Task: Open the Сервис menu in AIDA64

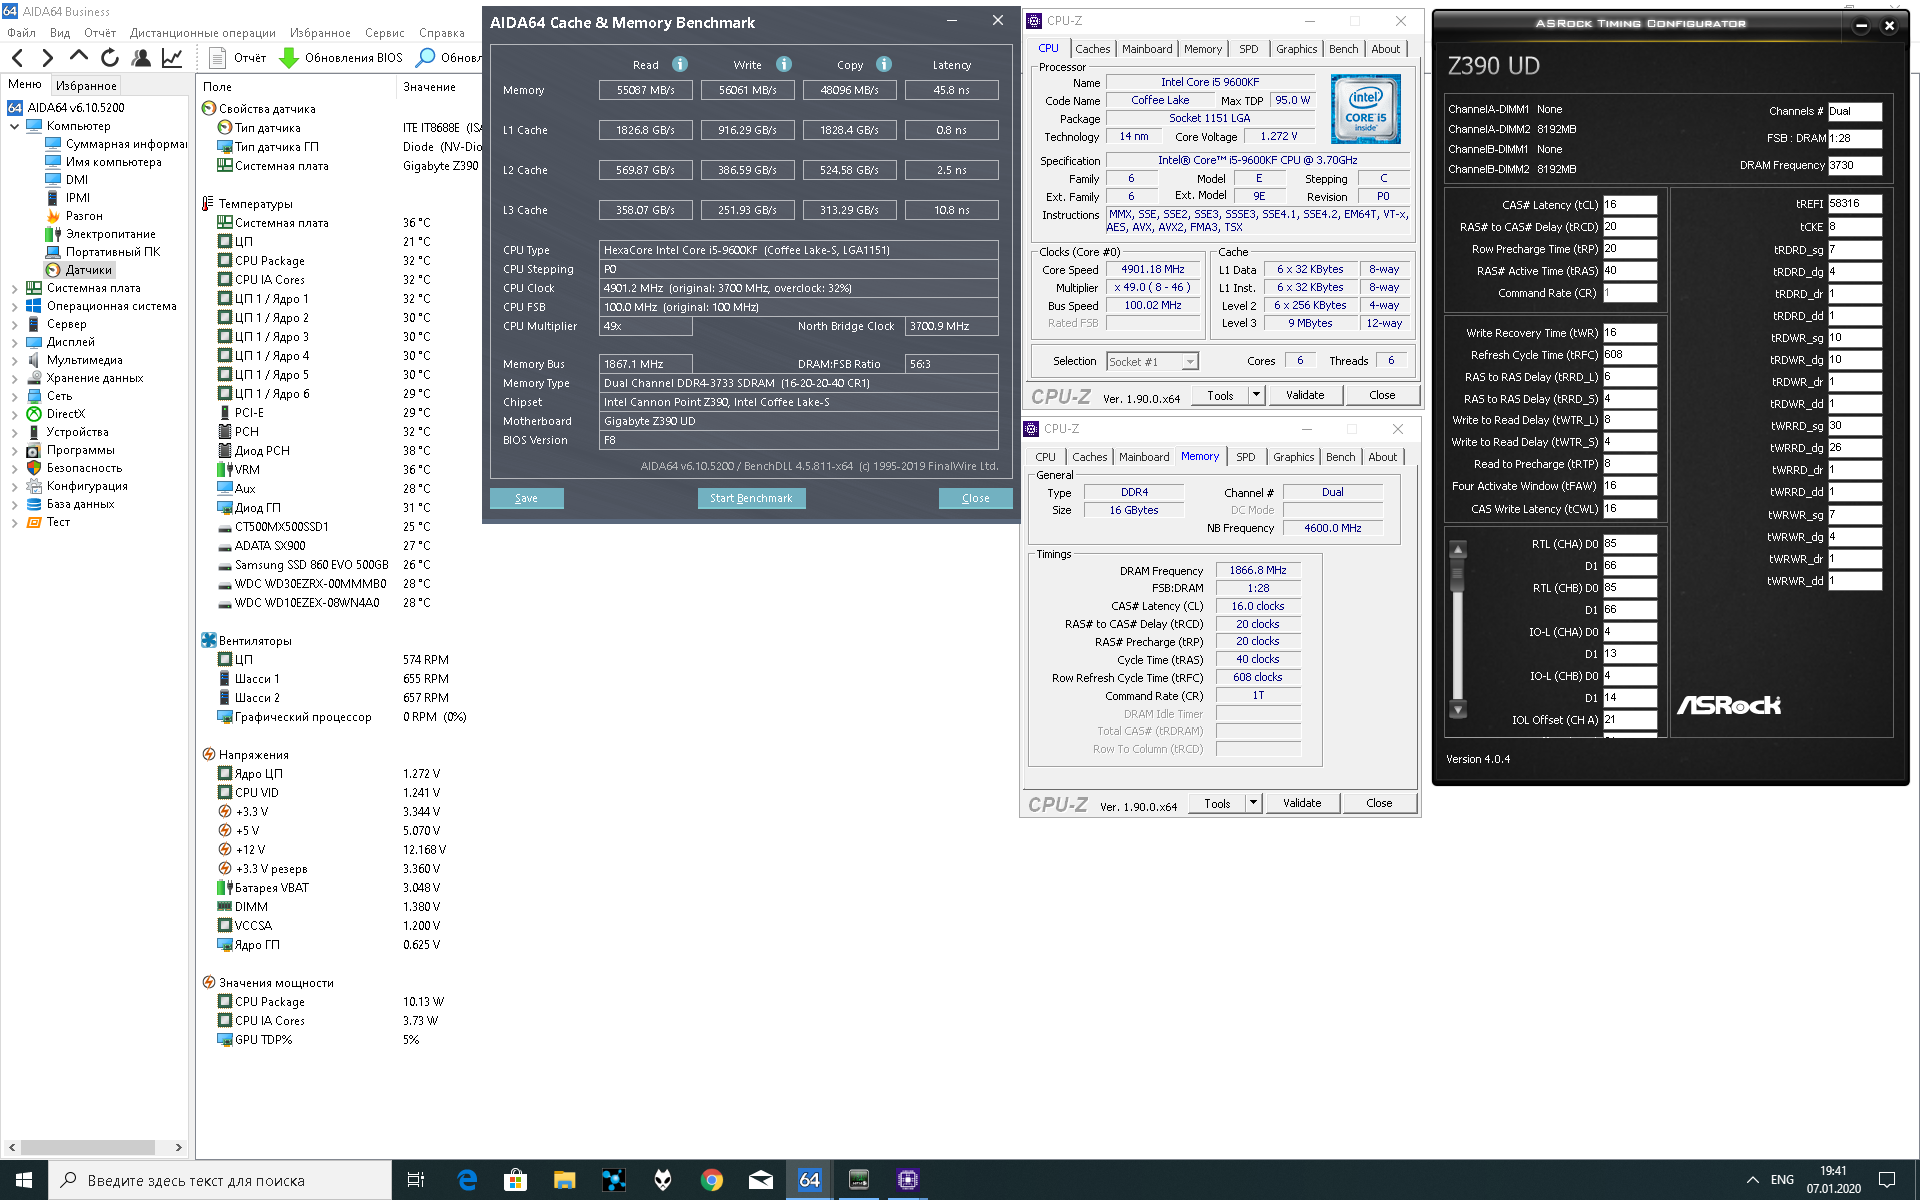Action: (x=384, y=33)
